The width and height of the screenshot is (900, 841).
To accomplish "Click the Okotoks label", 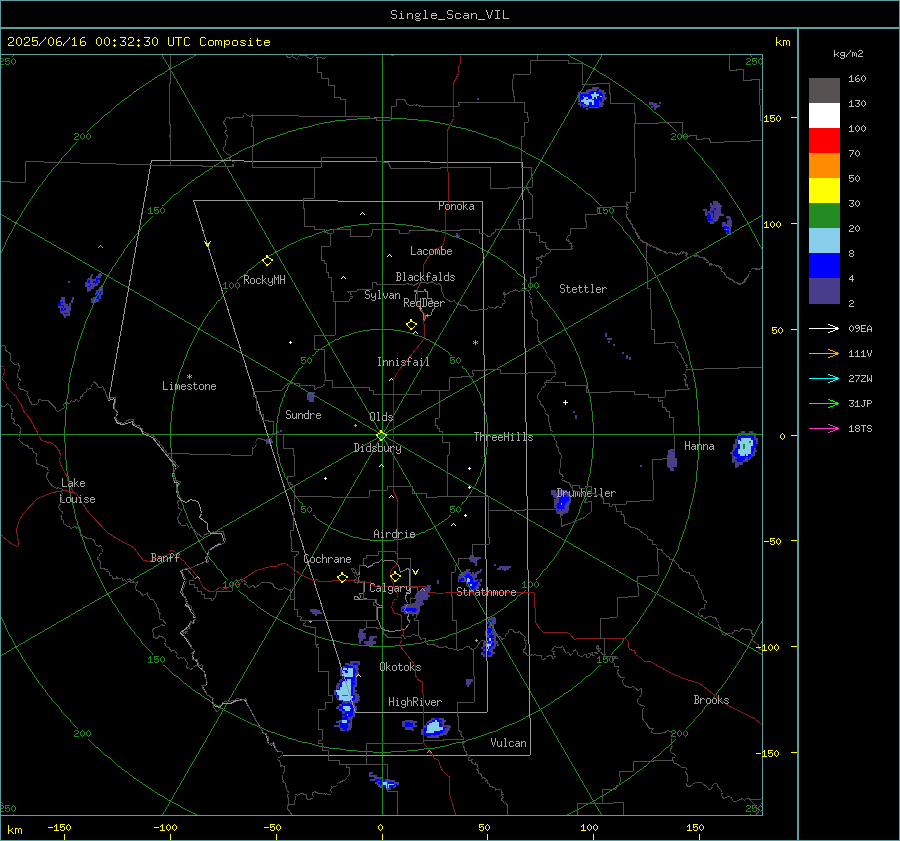I will (x=400, y=668).
